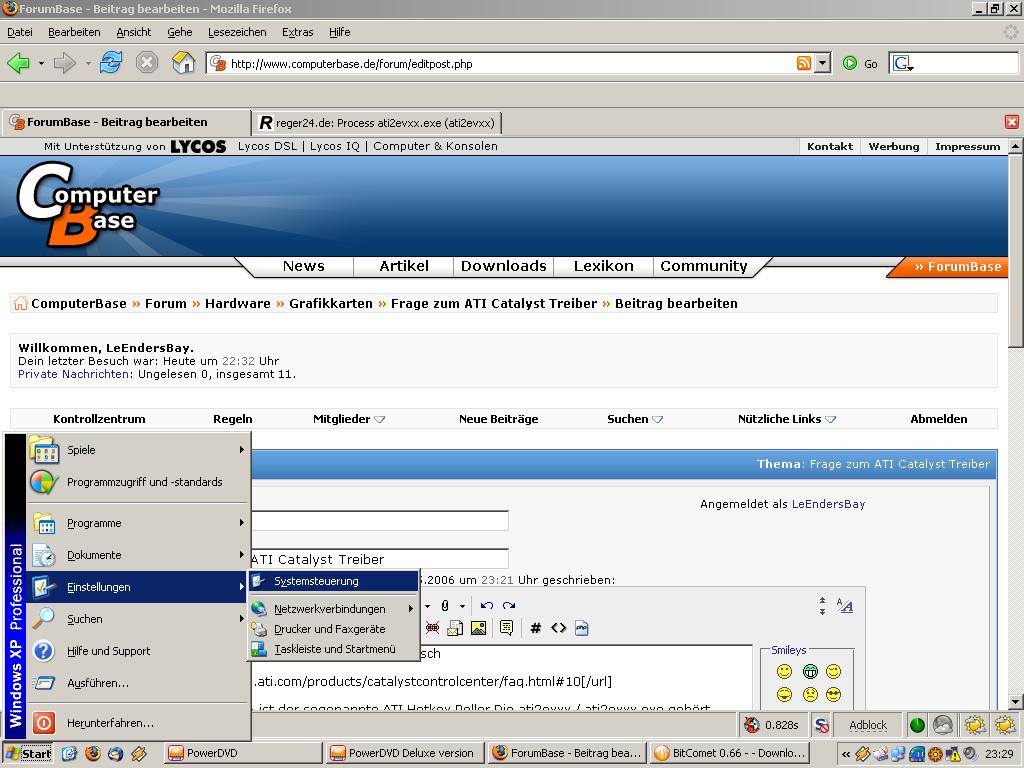The width and height of the screenshot is (1024, 768).
Task: Click Abmelden to log out
Action: 938,419
